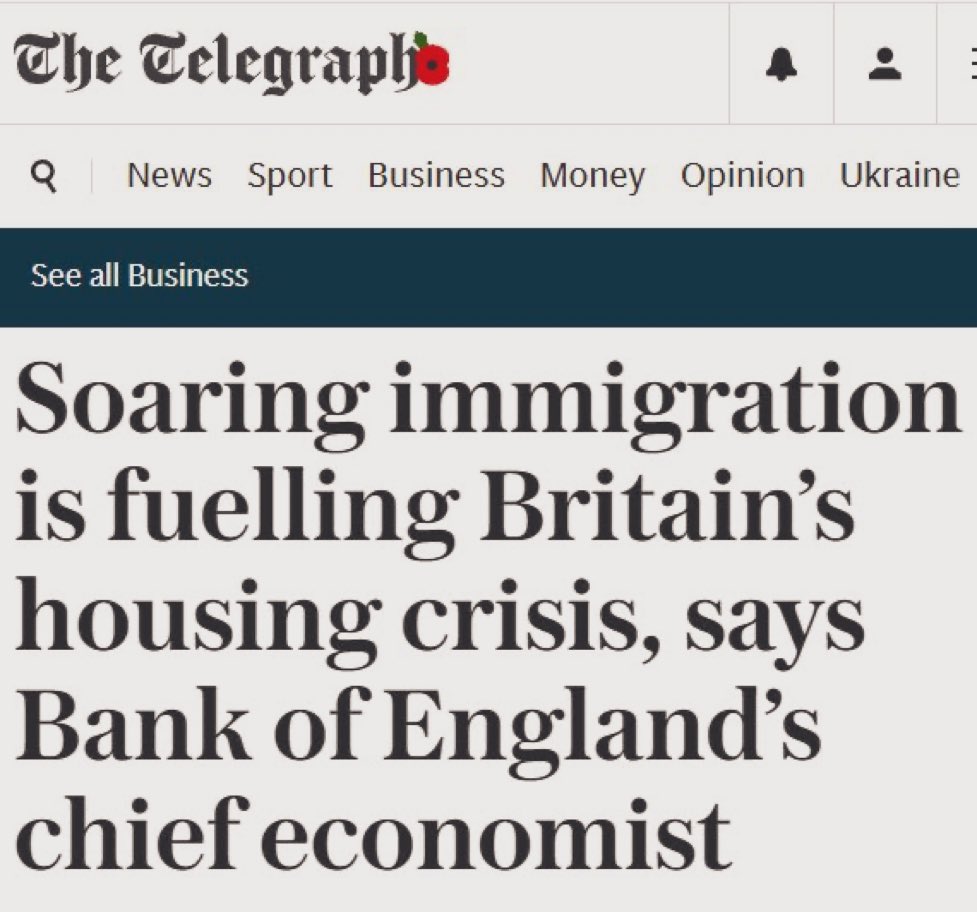Screen dimensions: 977x912
Task: Click empty navy banner right of 'See all Business'
Action: 620,276
